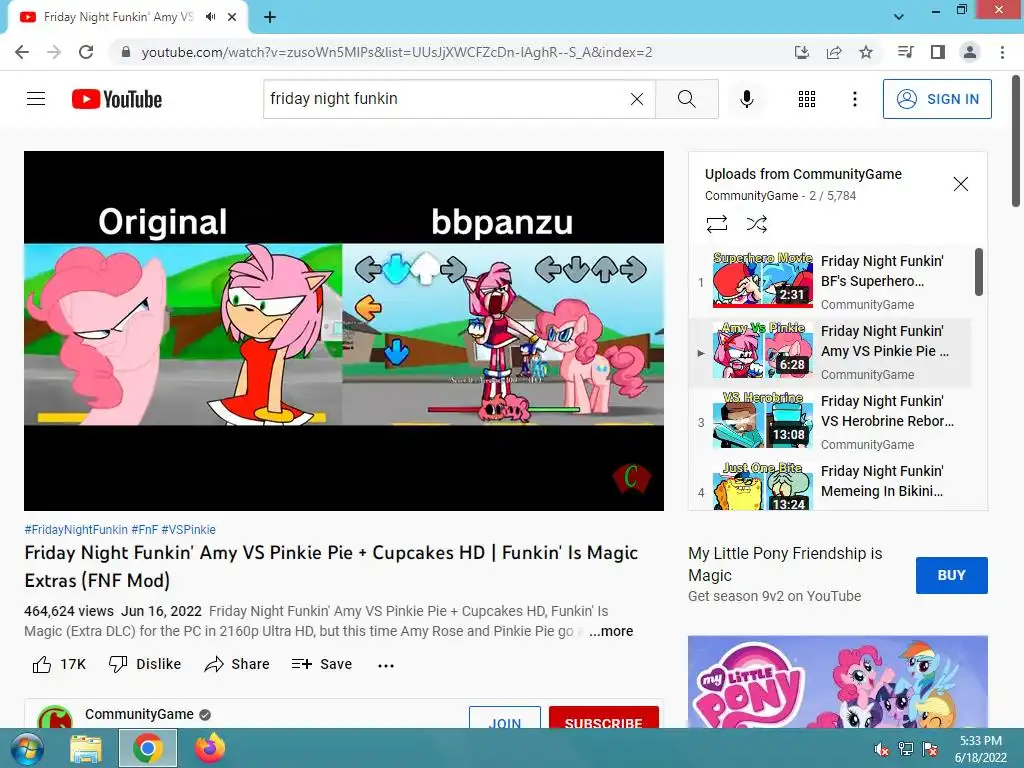Viewport: 1024px width, 768px height.
Task: Open a new browser tab
Action: pos(270,17)
